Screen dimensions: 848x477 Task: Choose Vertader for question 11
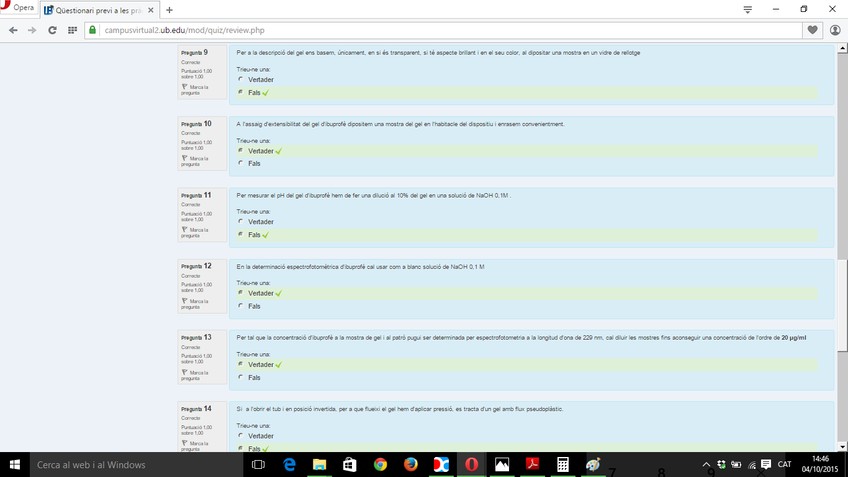coord(241,222)
